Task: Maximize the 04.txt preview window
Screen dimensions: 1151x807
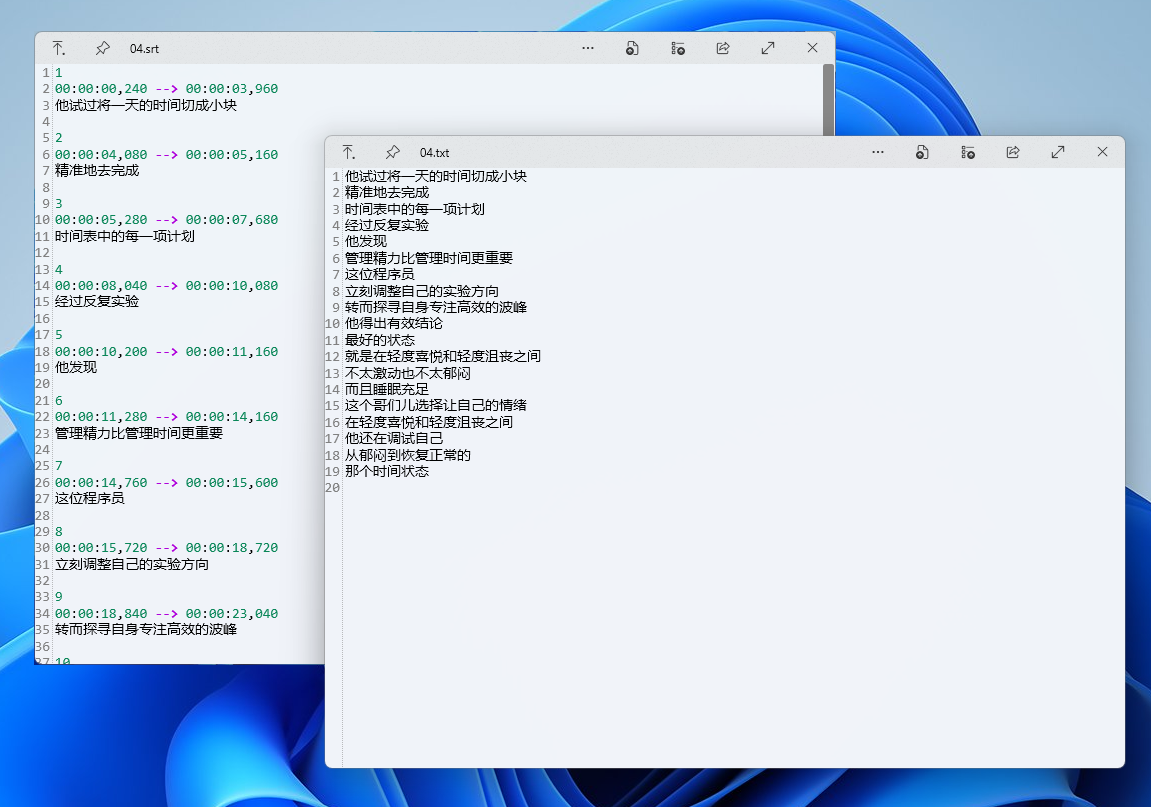Action: click(x=1058, y=152)
